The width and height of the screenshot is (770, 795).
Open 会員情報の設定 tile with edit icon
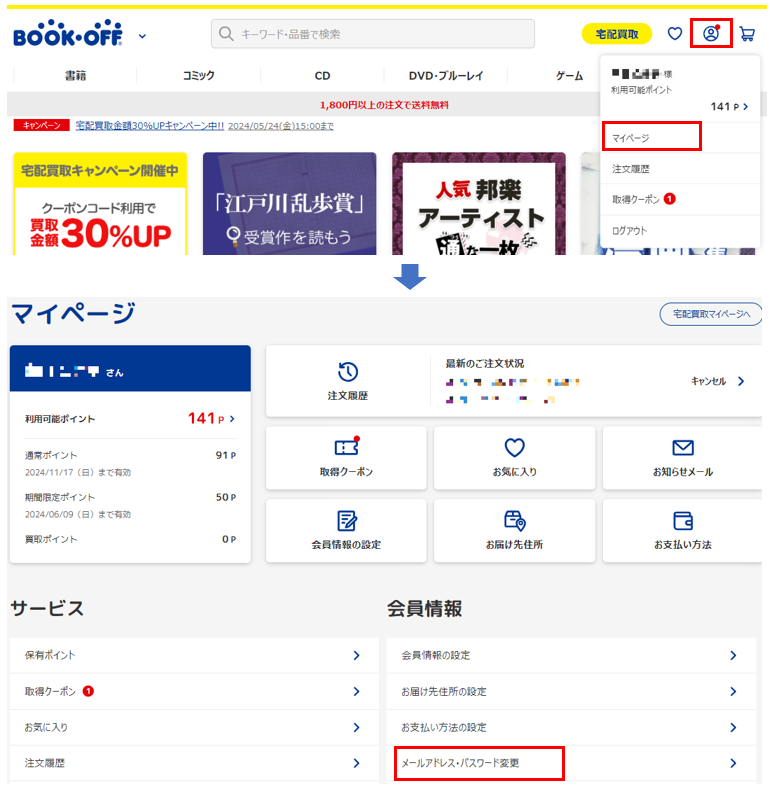(346, 531)
